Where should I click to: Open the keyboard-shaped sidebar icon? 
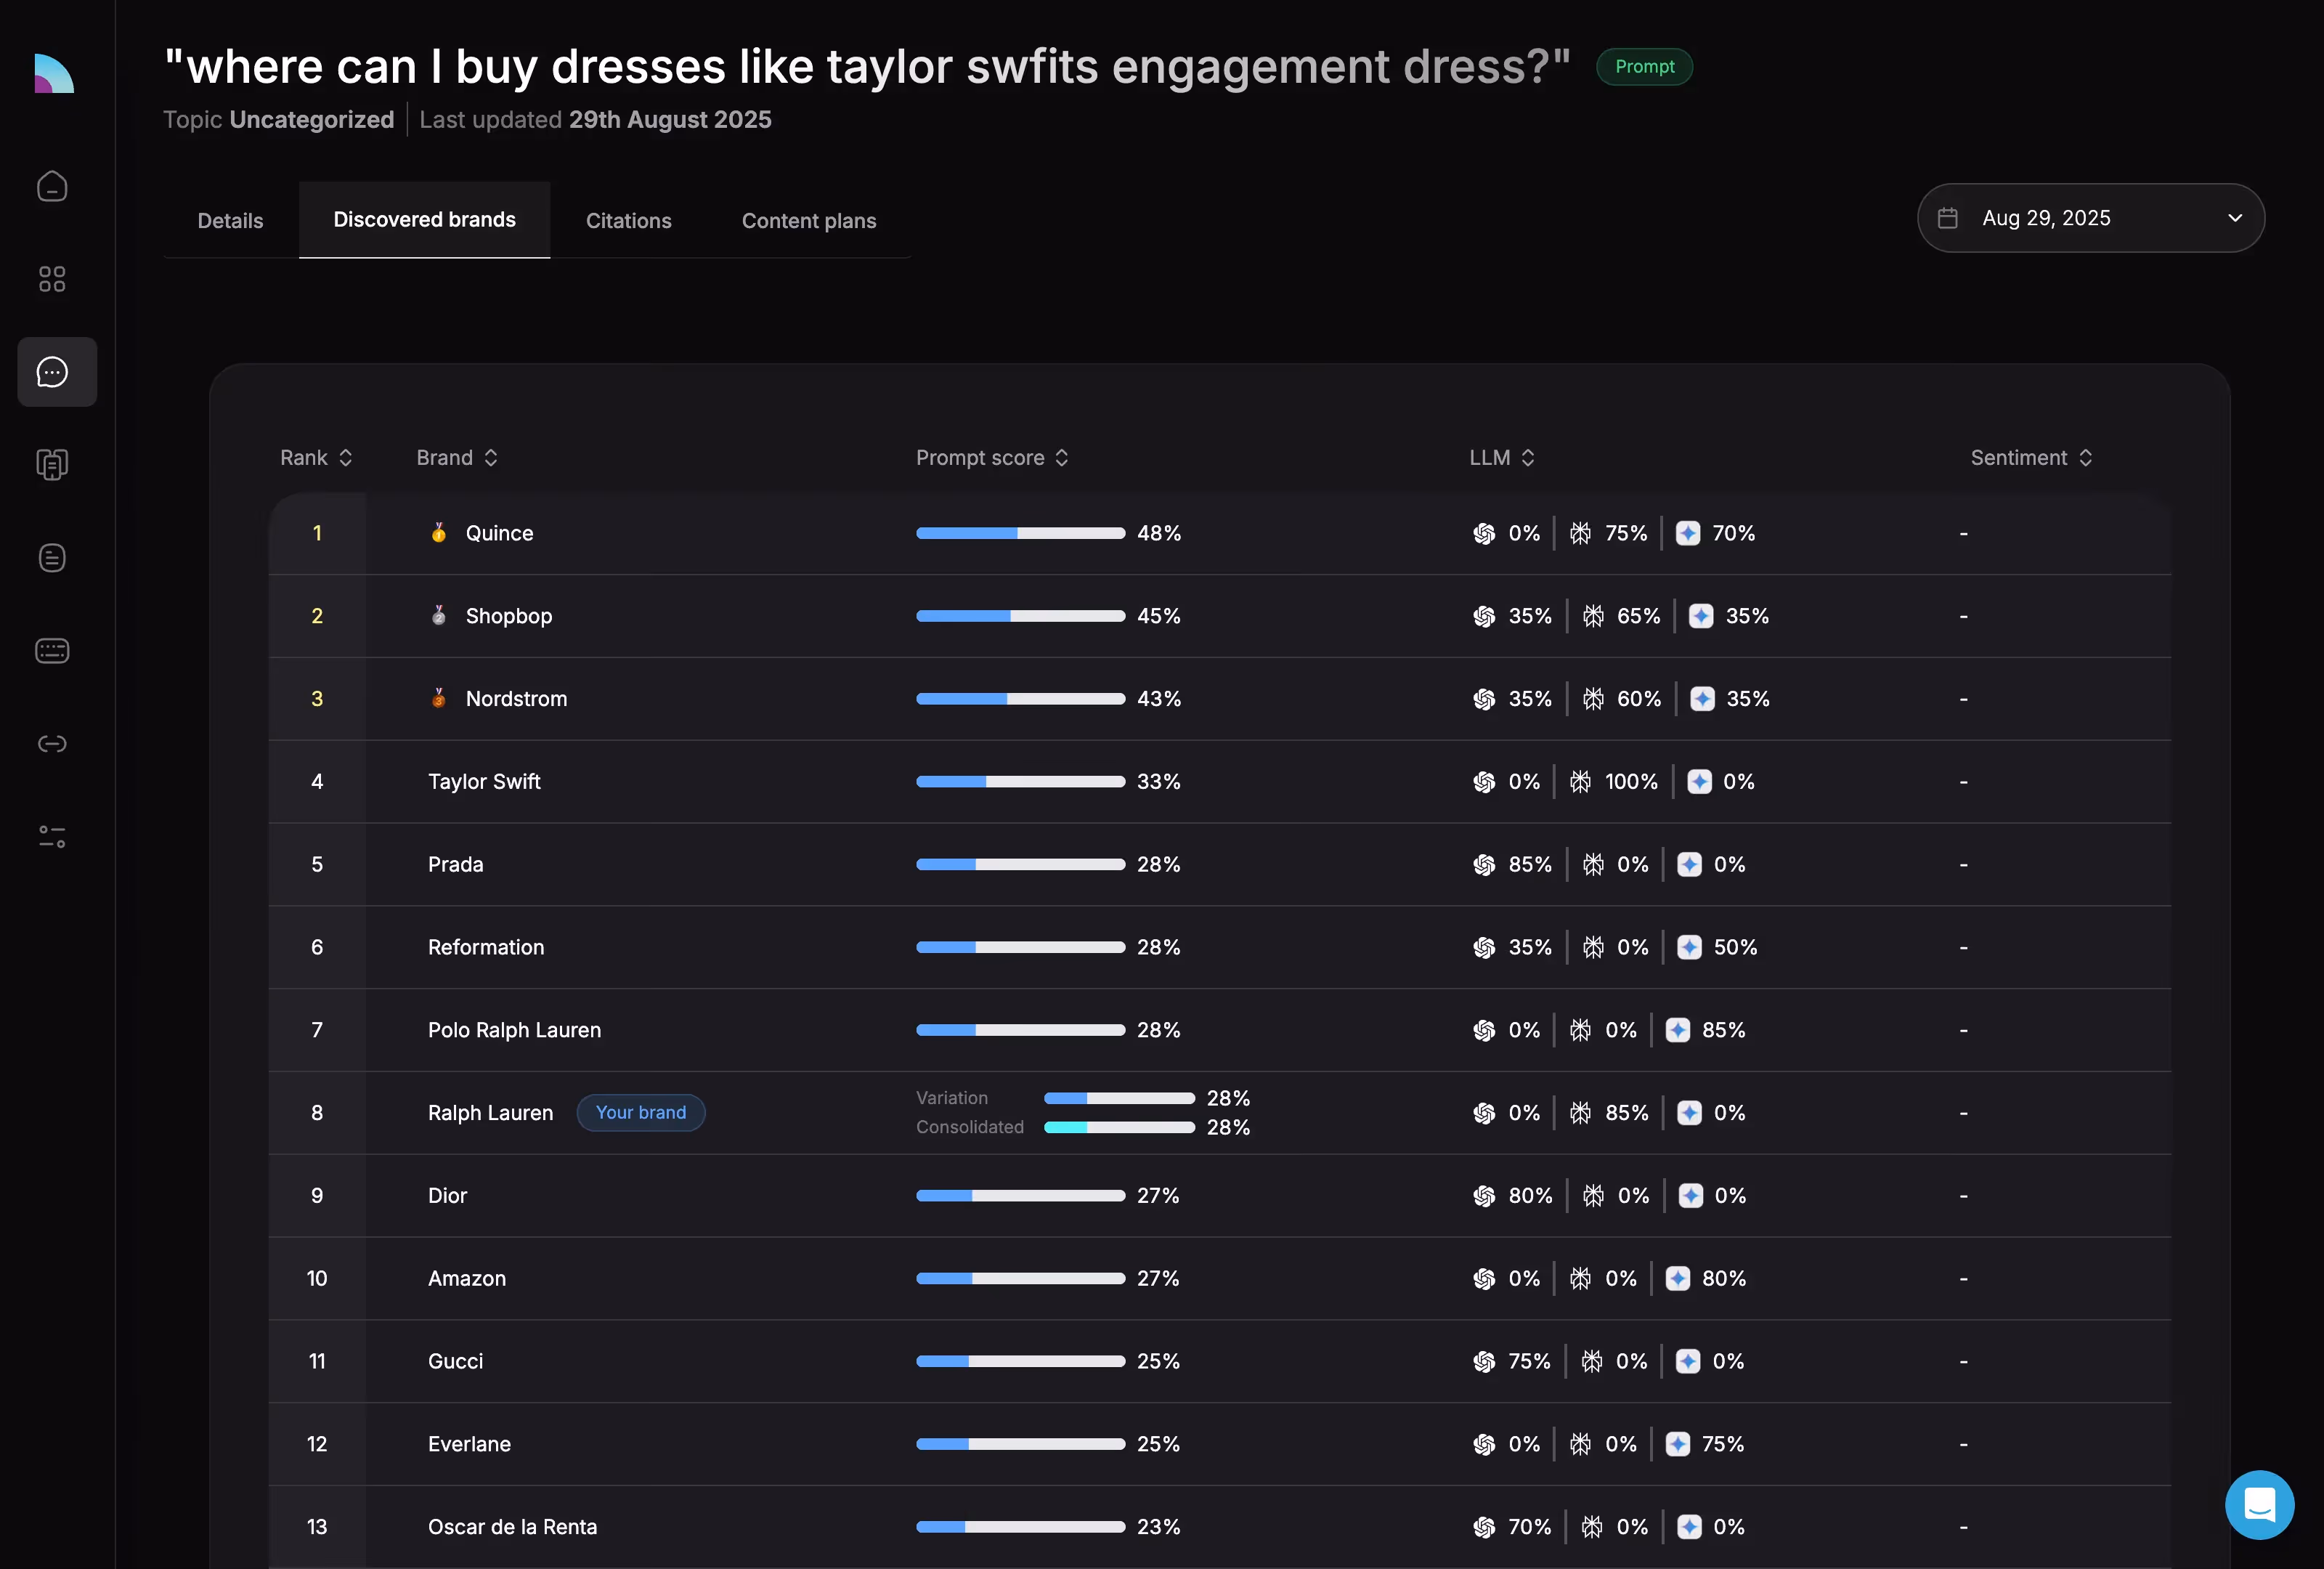52,651
